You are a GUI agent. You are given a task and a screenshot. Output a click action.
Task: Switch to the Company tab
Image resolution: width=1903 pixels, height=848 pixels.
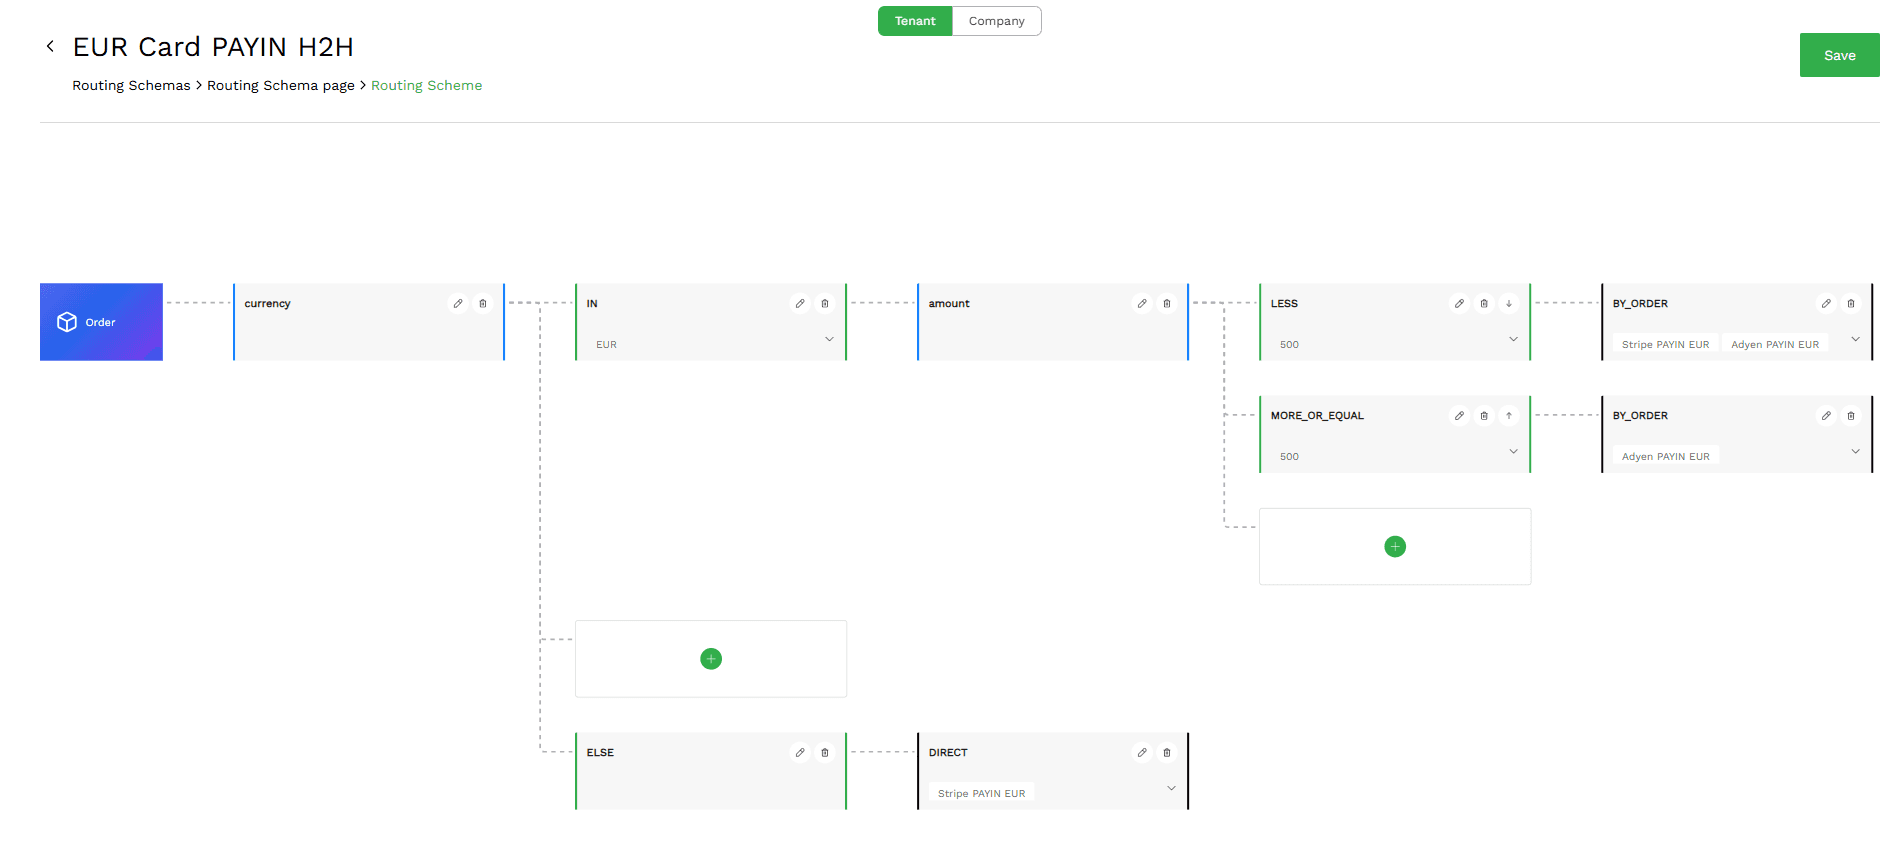coord(997,21)
